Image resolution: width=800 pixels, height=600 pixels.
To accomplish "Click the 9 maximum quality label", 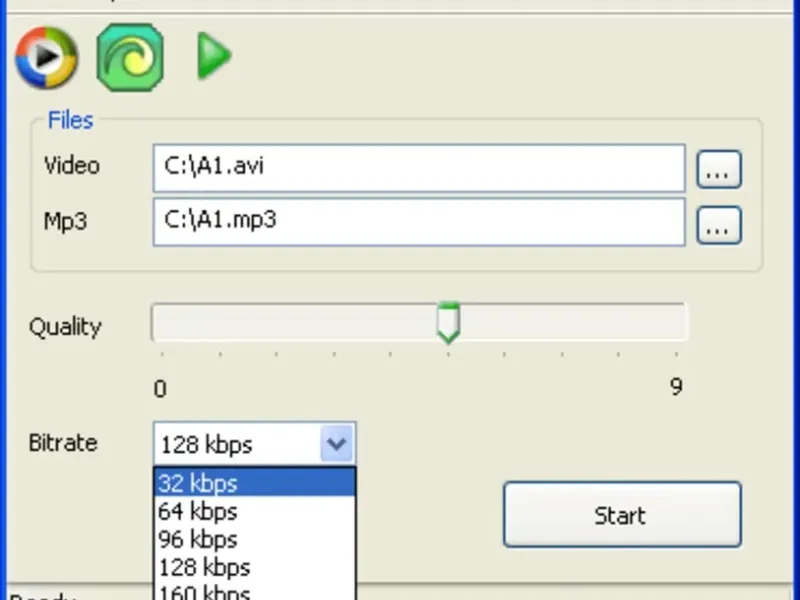I will (676, 386).
